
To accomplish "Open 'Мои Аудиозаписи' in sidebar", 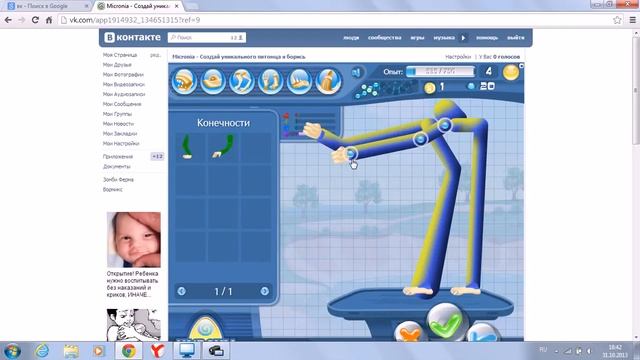I will (124, 94).
